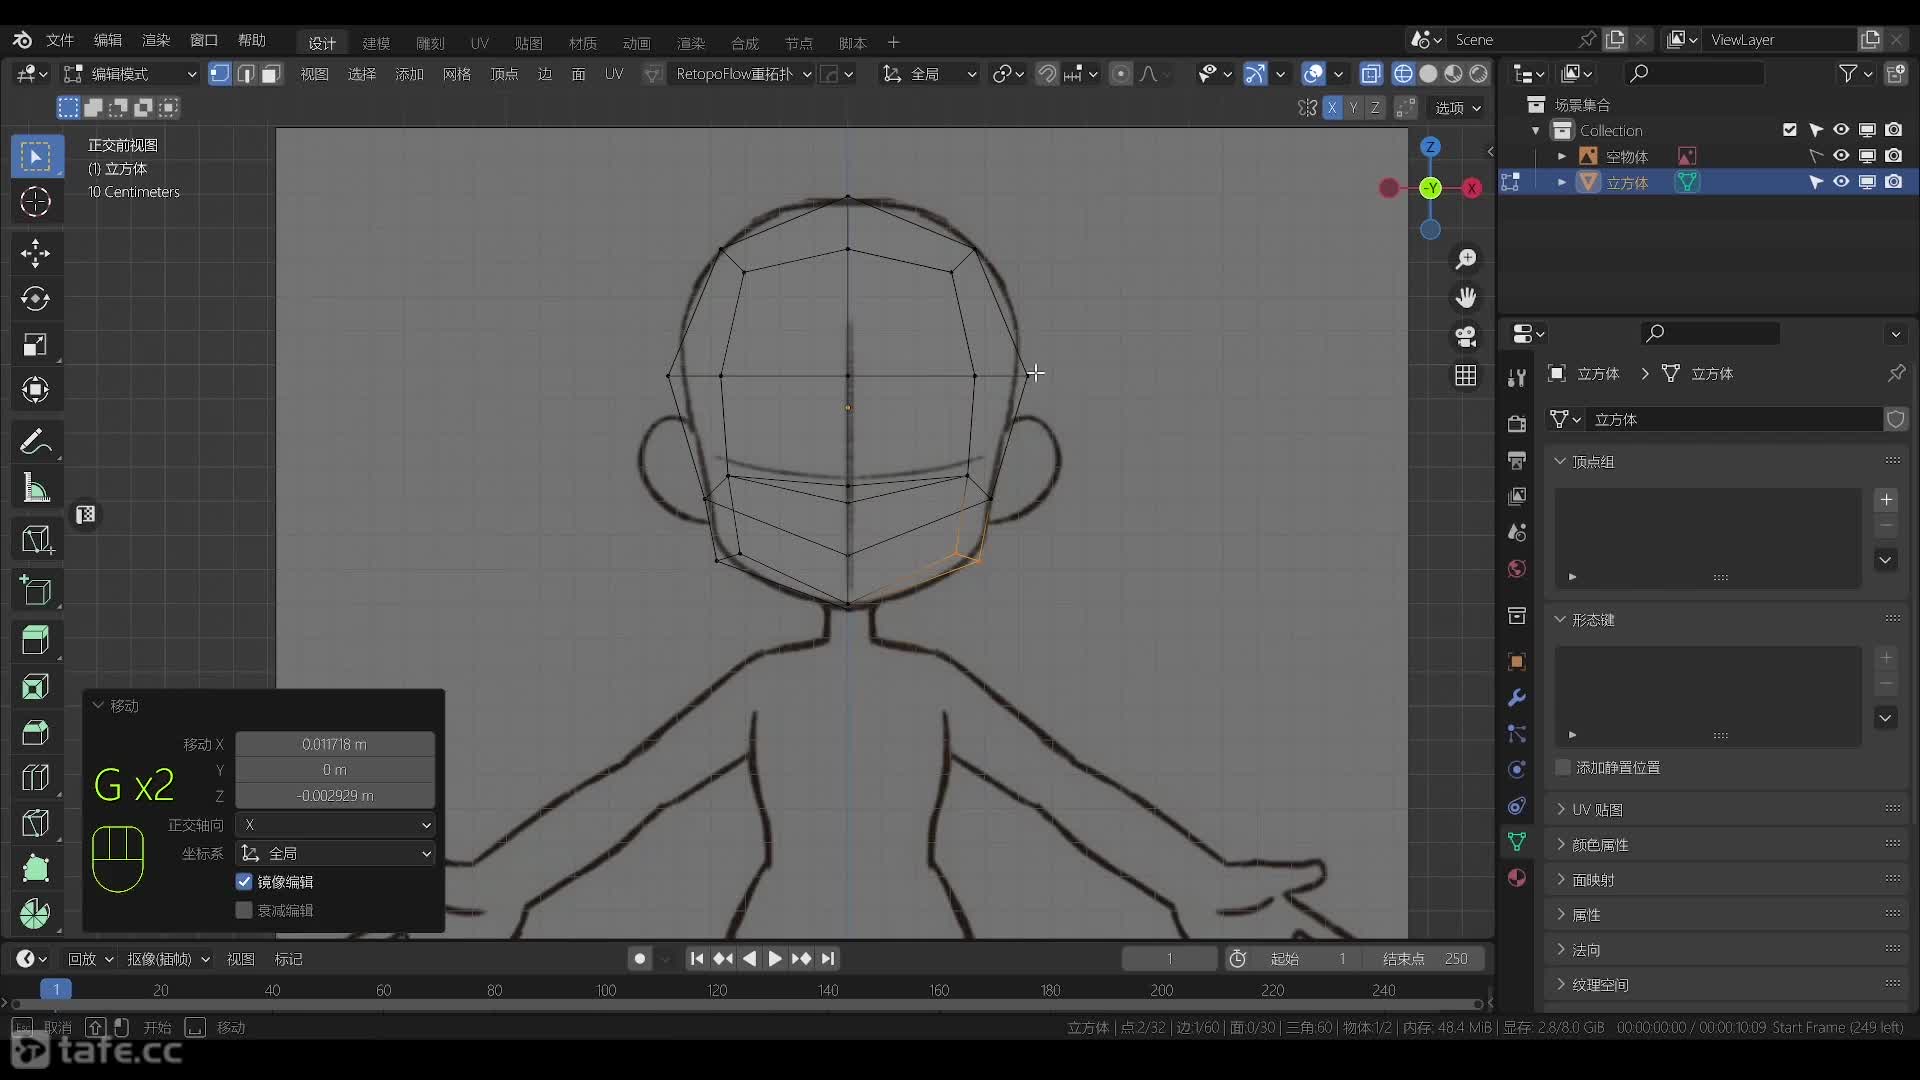Viewport: 1920px width, 1080px height.
Task: Open the 选项 button
Action: tap(1458, 108)
